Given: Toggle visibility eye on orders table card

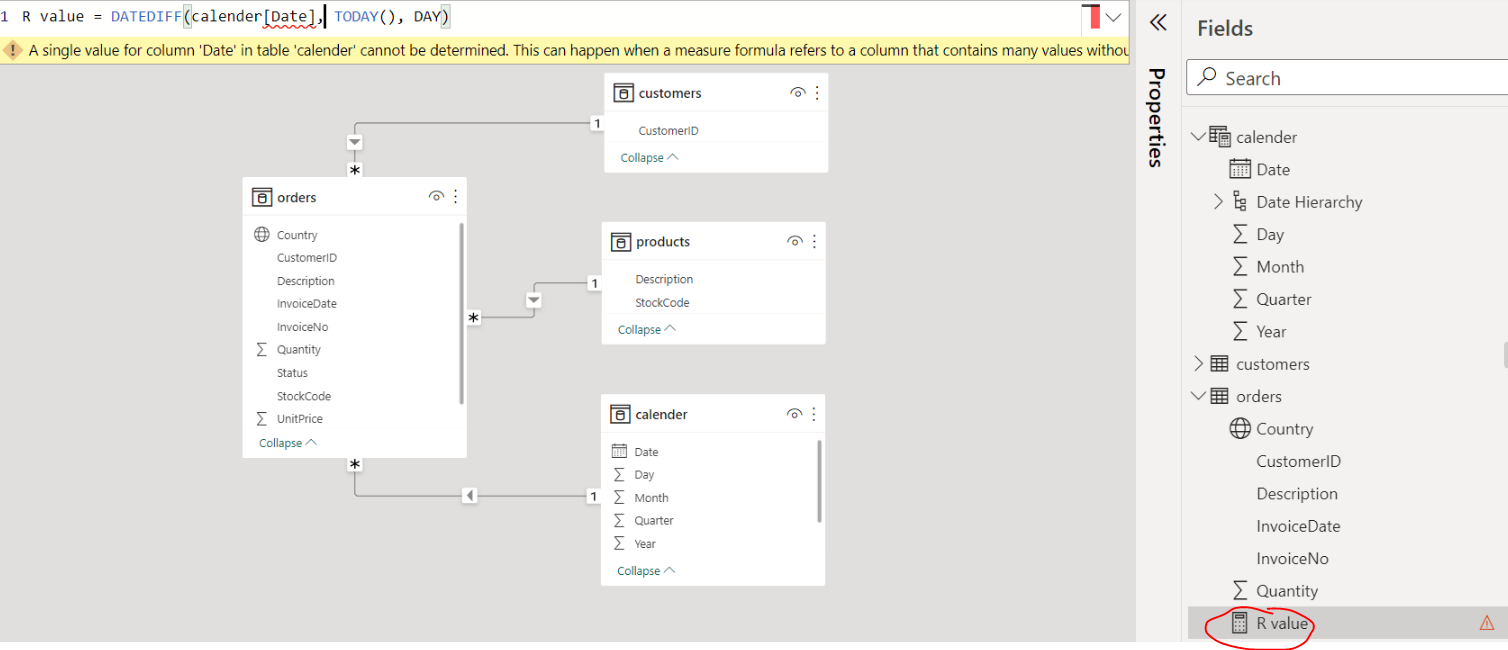Looking at the screenshot, I should coord(436,197).
